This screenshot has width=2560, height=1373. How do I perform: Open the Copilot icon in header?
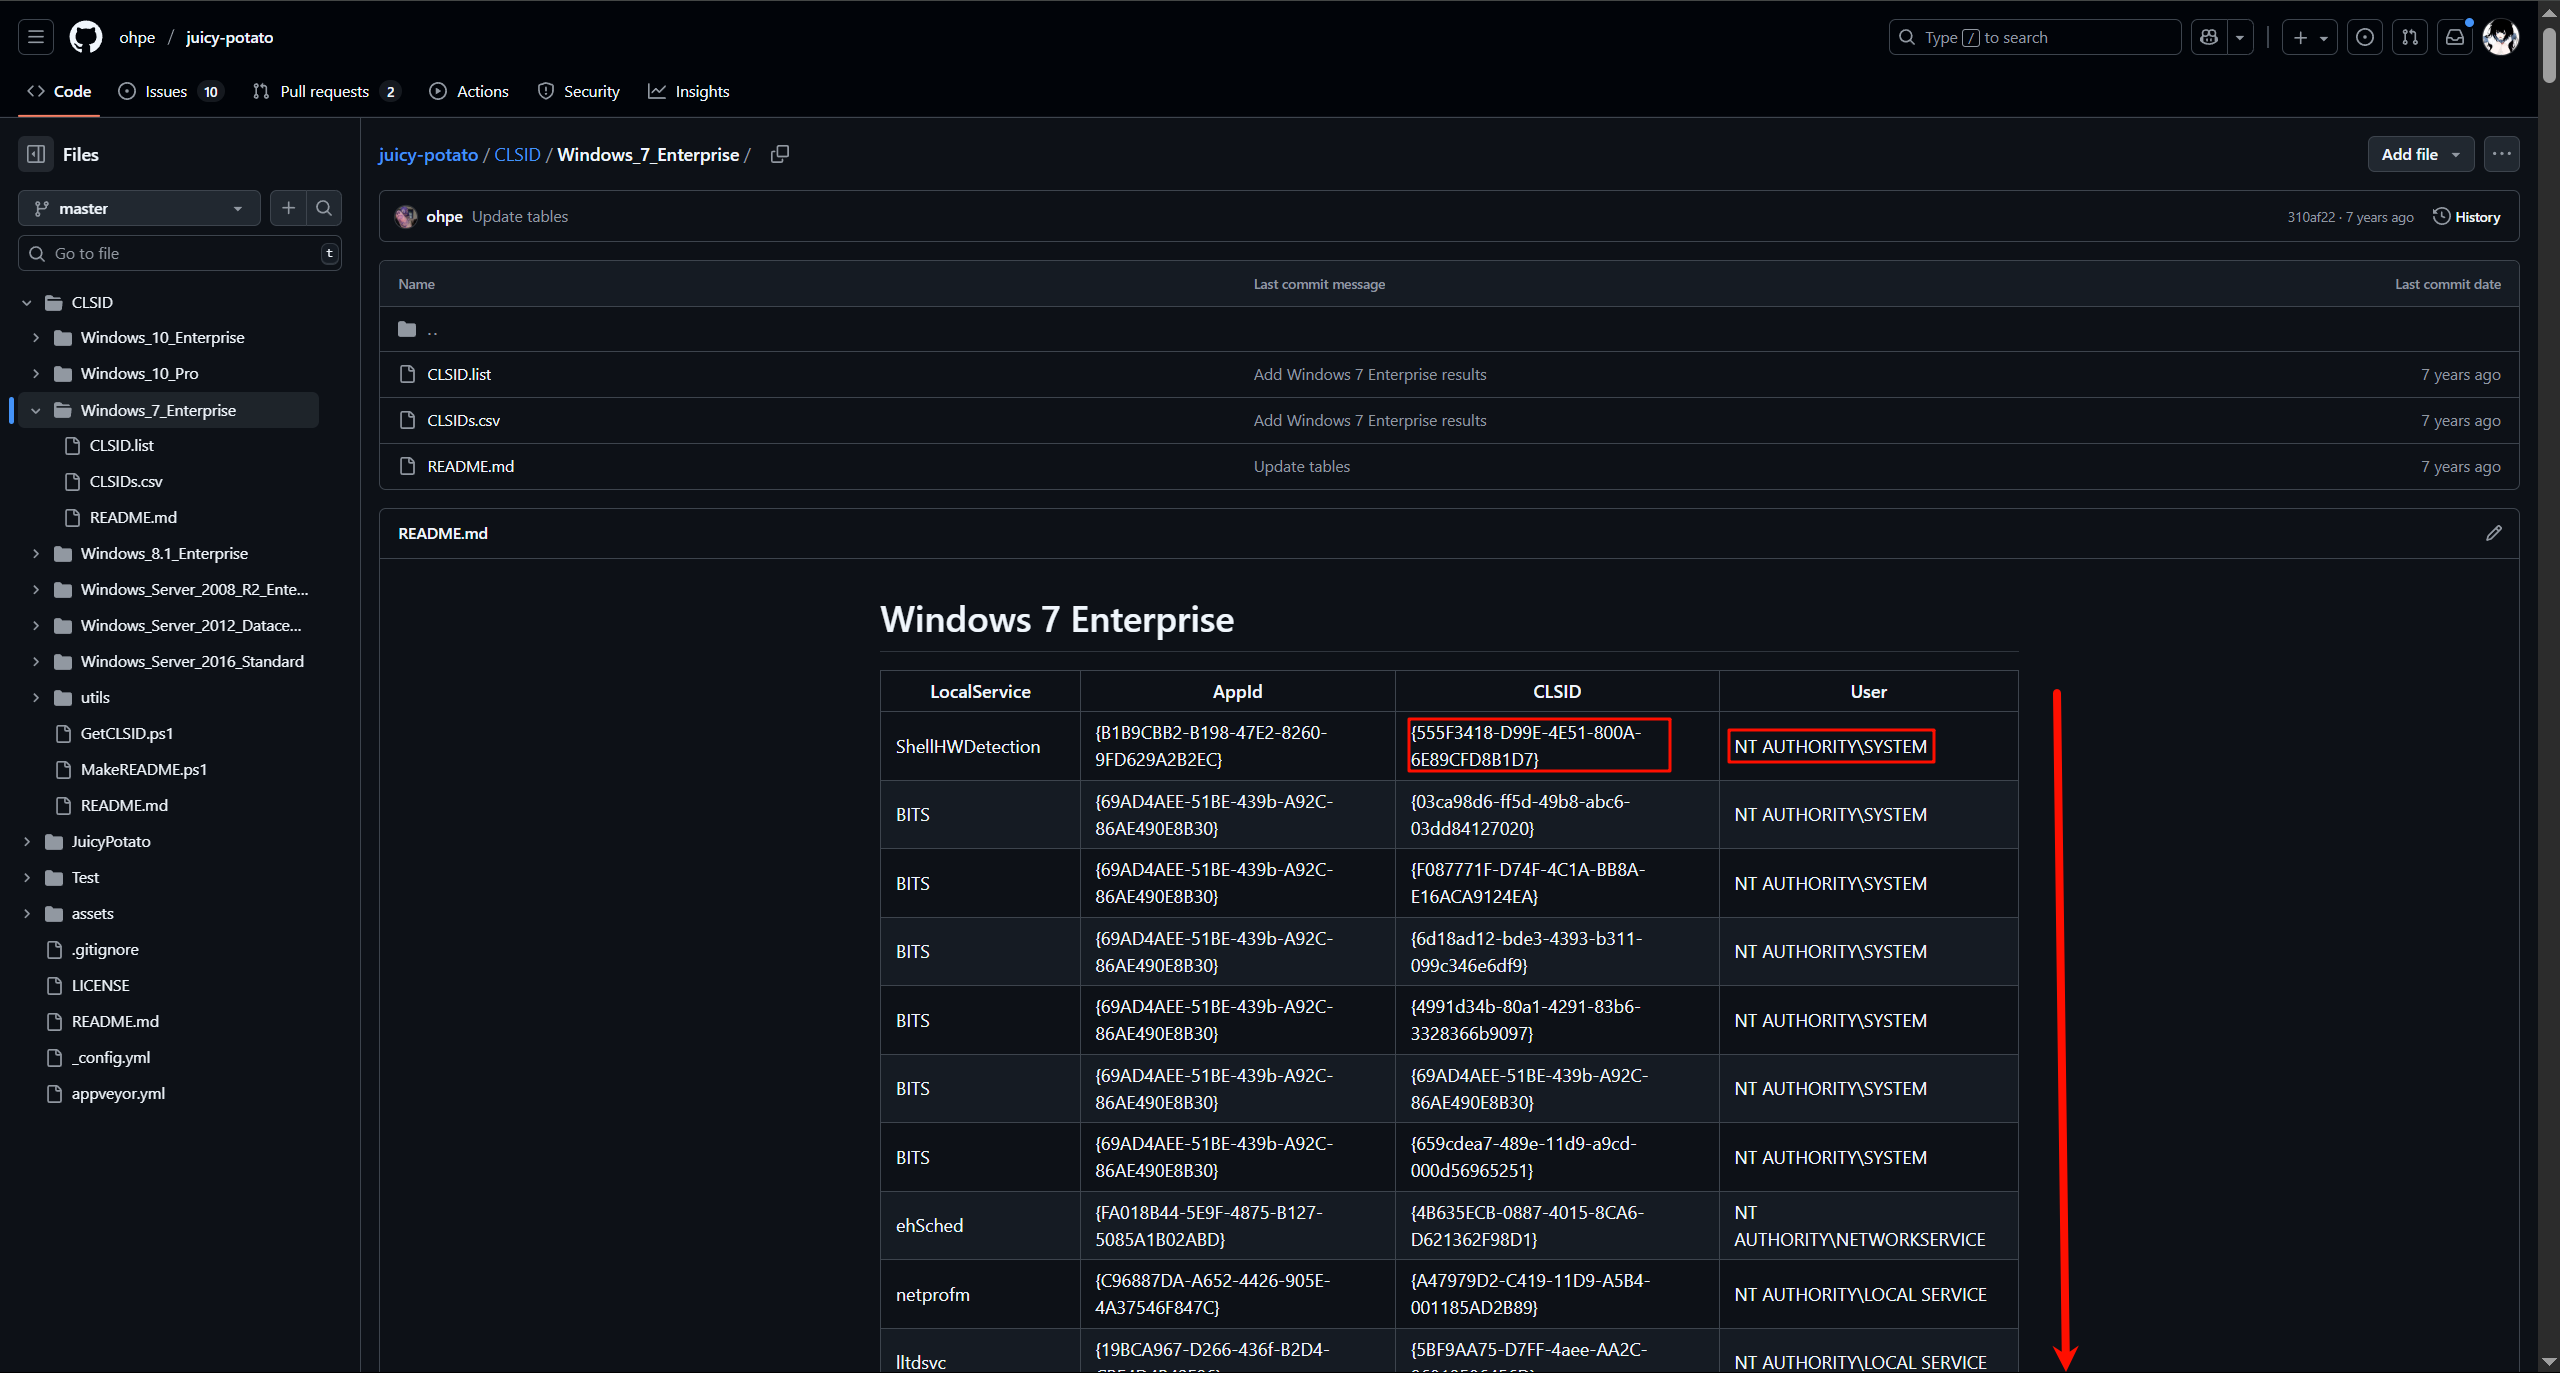[x=2209, y=37]
